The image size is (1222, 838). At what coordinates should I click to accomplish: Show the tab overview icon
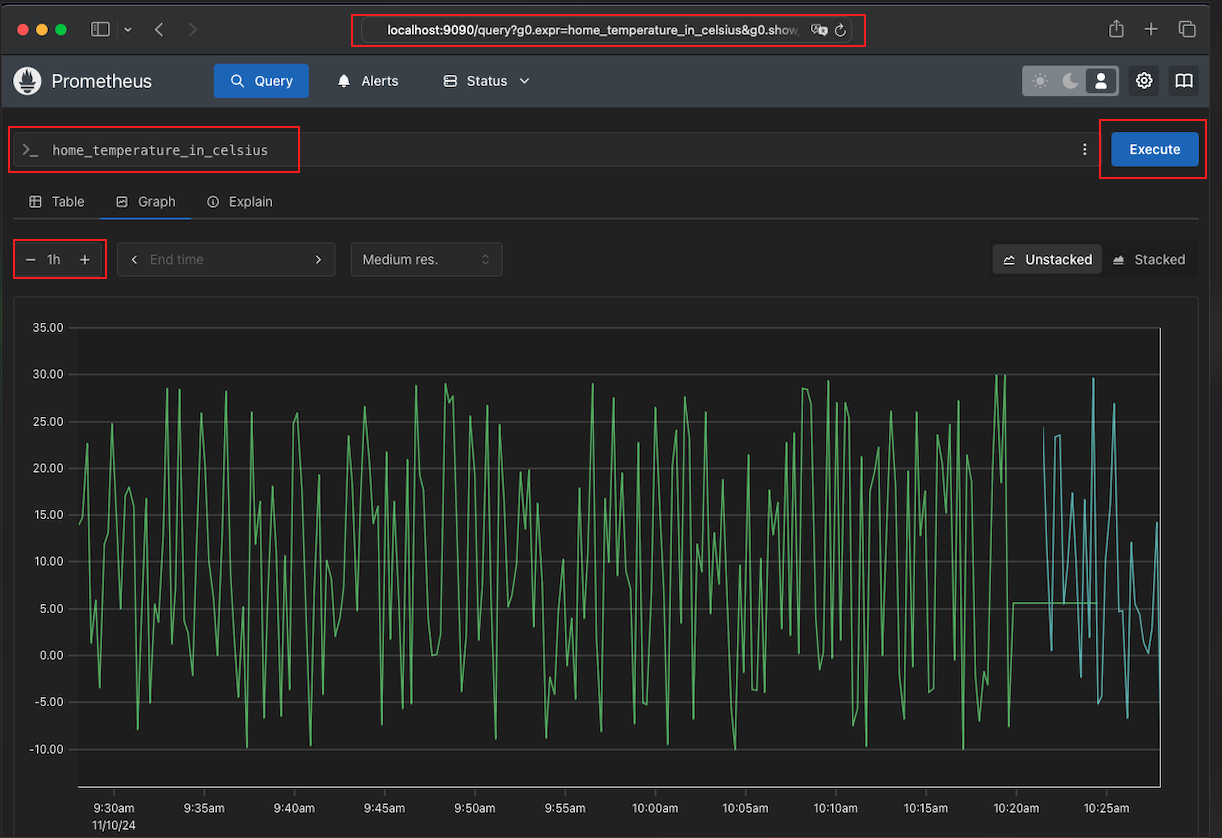point(1187,29)
